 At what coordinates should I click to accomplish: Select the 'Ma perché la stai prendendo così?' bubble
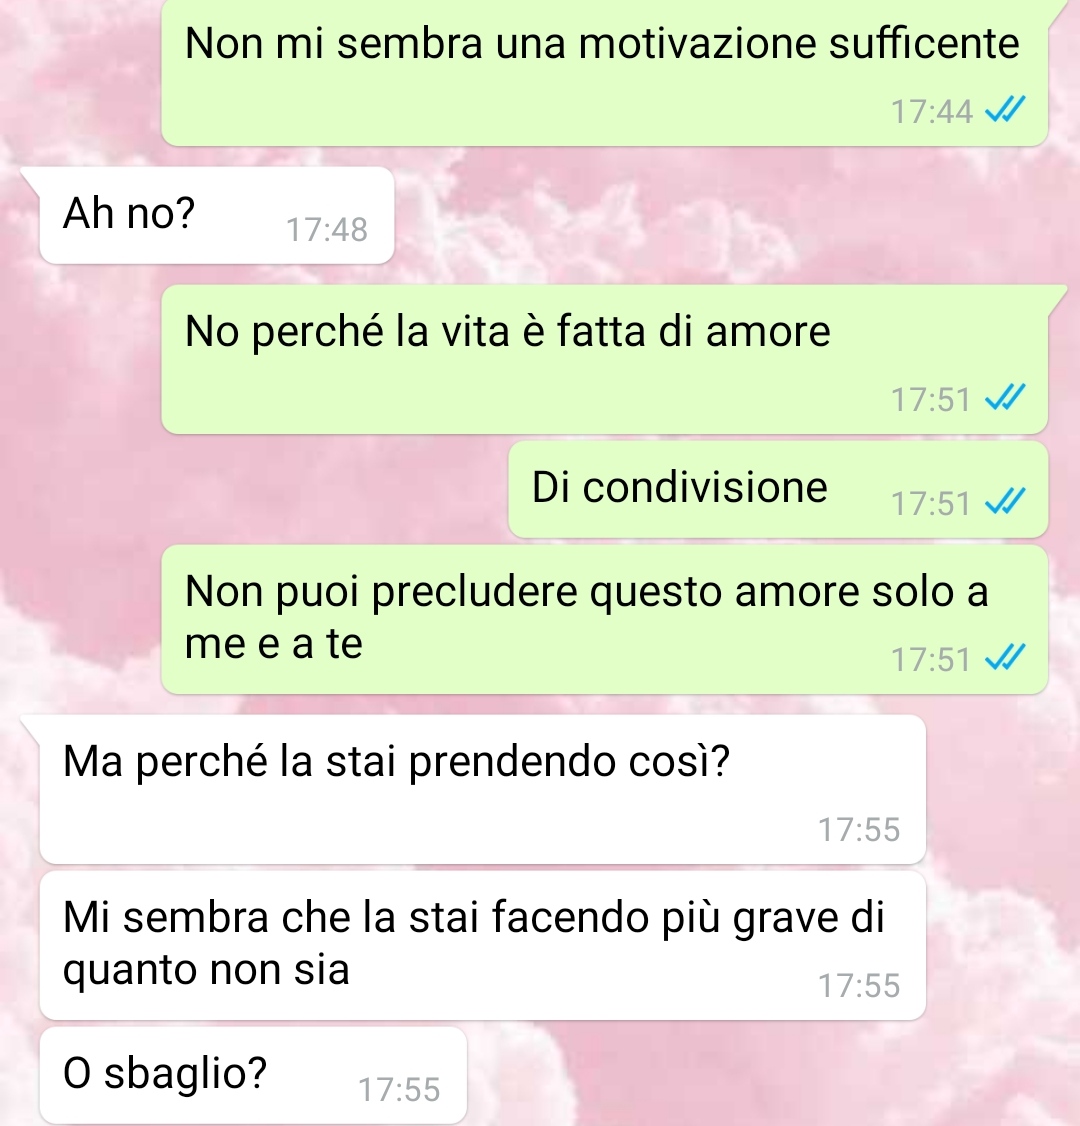[x=483, y=789]
